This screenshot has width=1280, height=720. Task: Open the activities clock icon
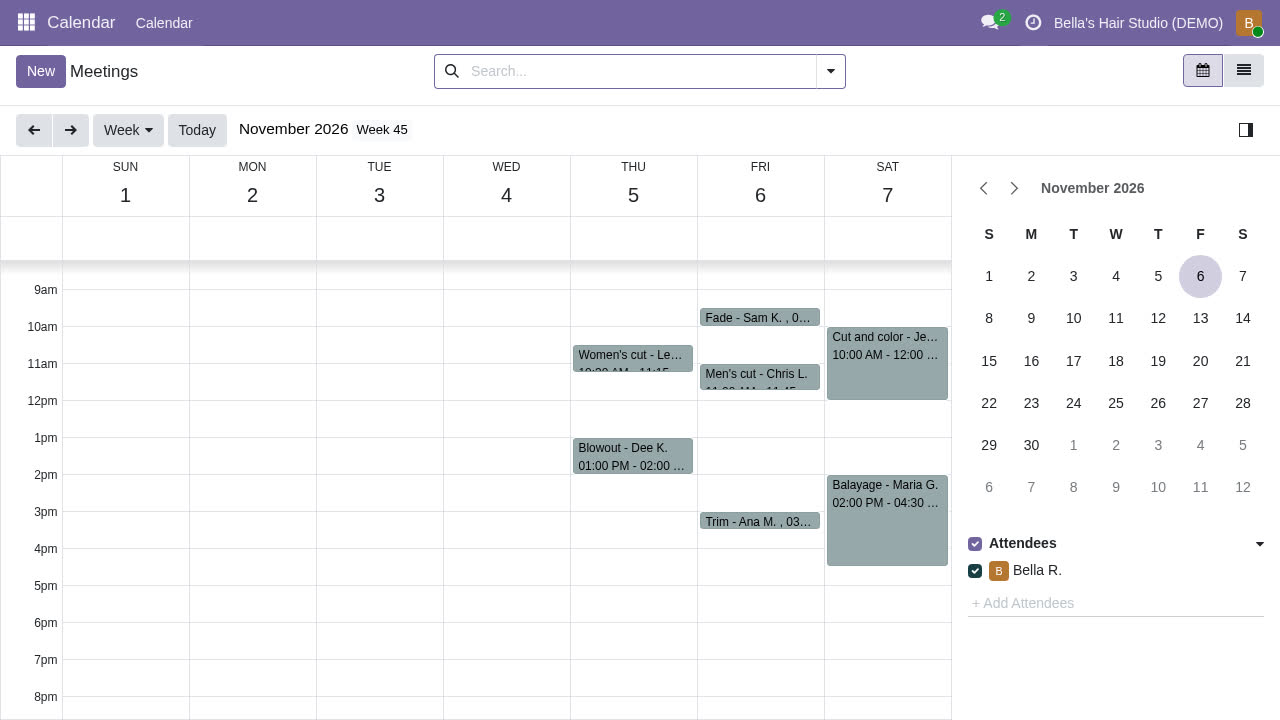(x=1034, y=22)
